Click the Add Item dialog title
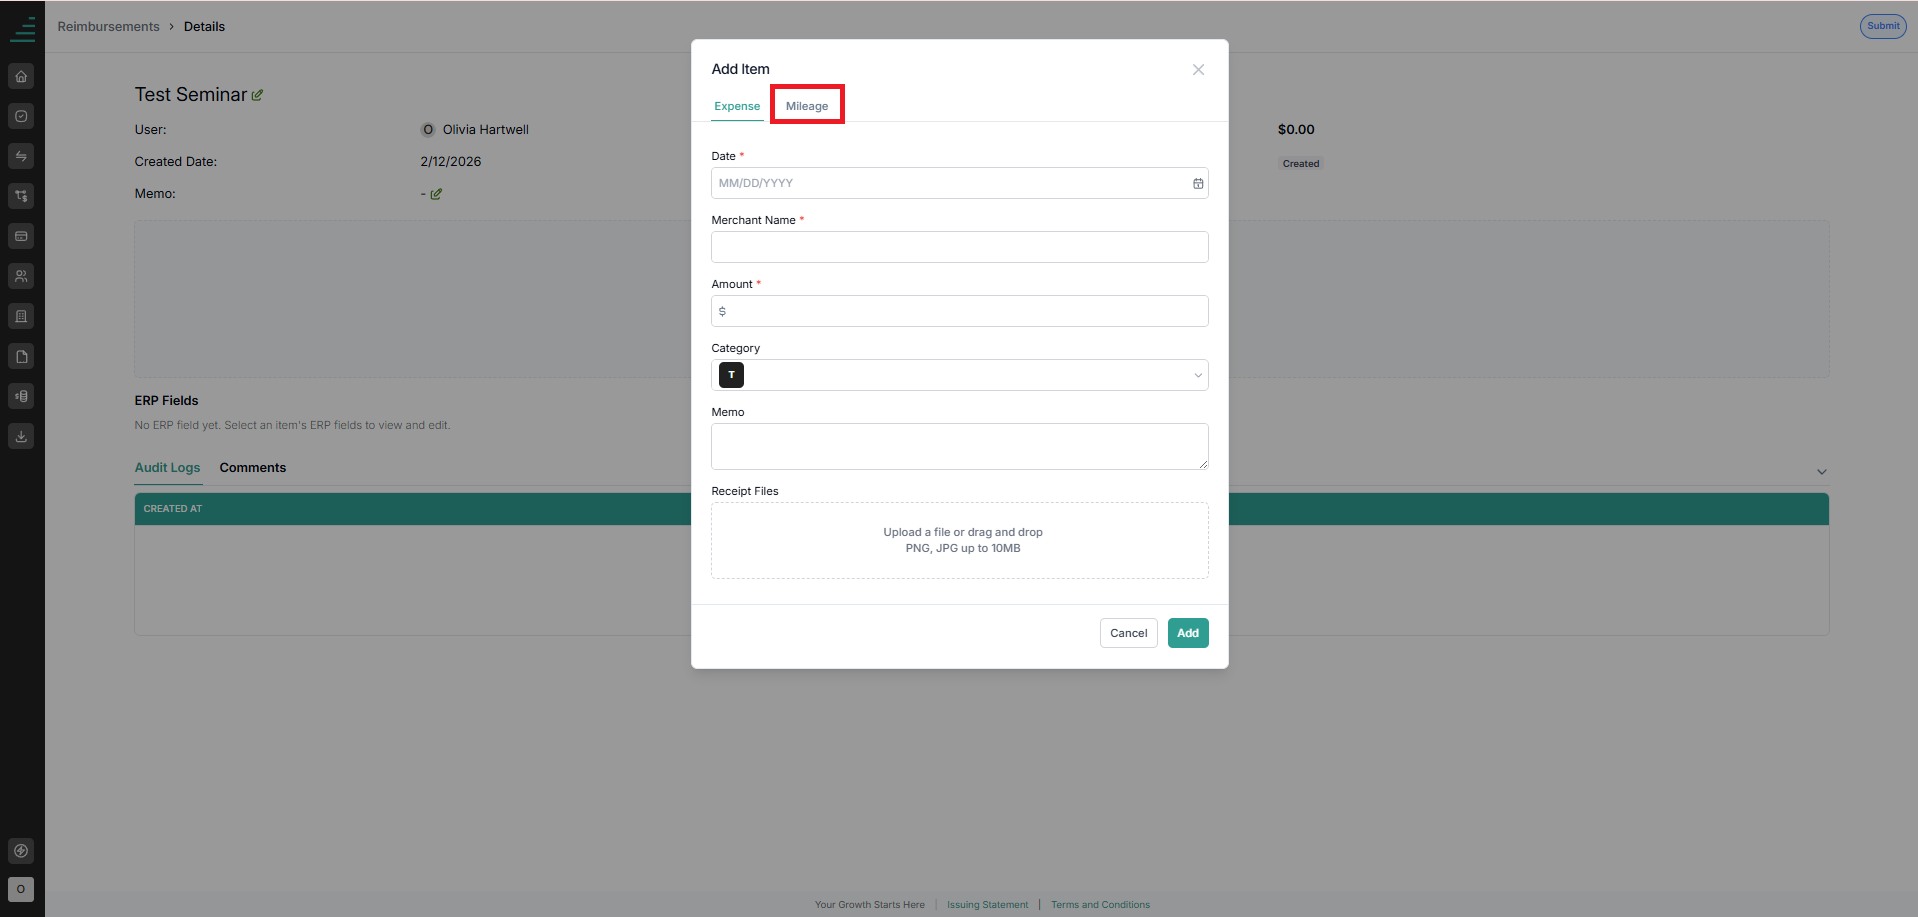The height and width of the screenshot is (917, 1918). click(741, 69)
